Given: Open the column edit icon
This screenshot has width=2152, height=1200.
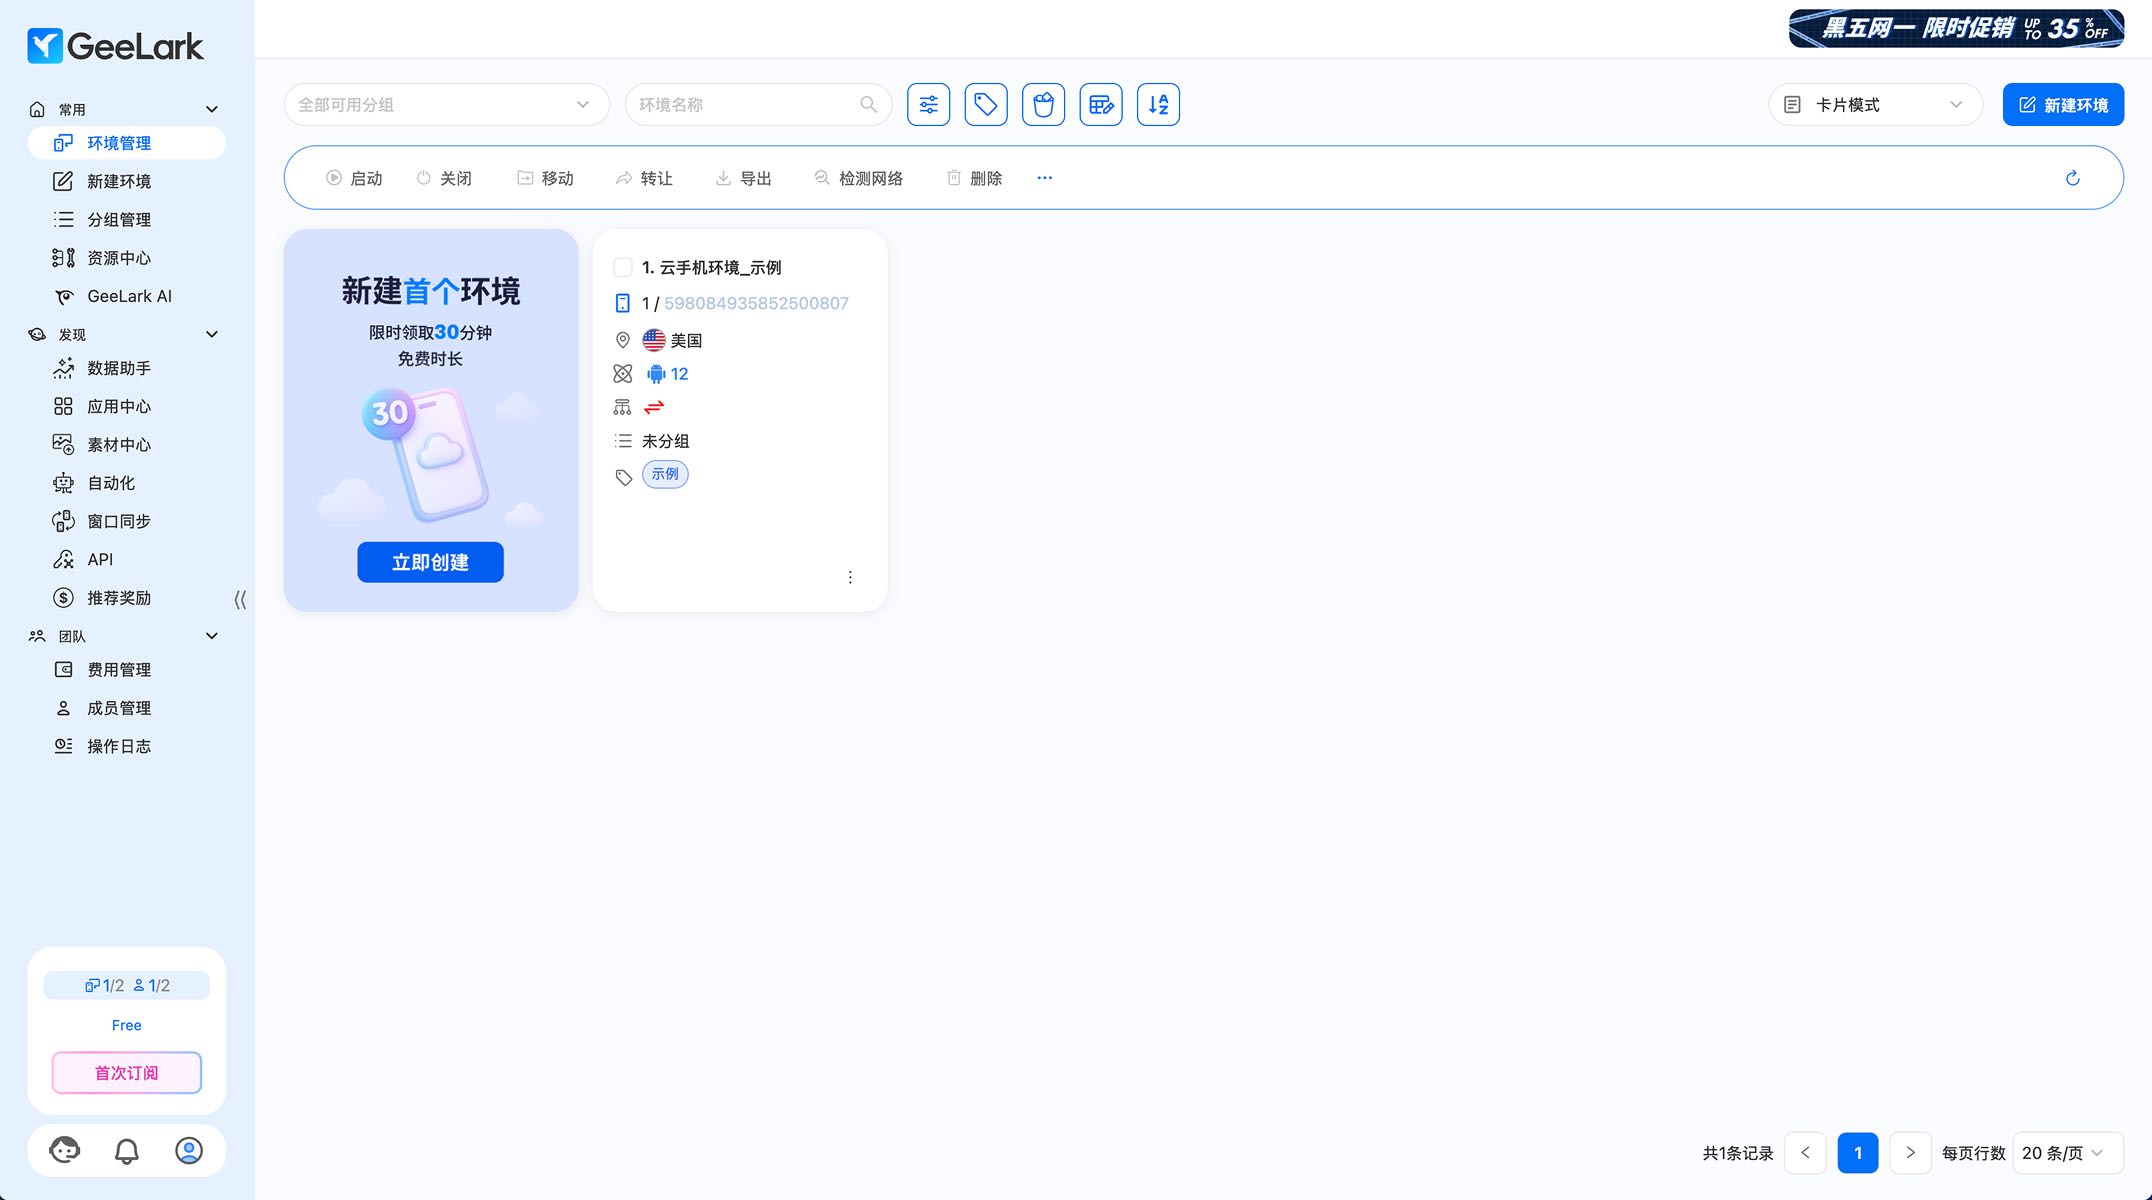Looking at the screenshot, I should point(1100,105).
